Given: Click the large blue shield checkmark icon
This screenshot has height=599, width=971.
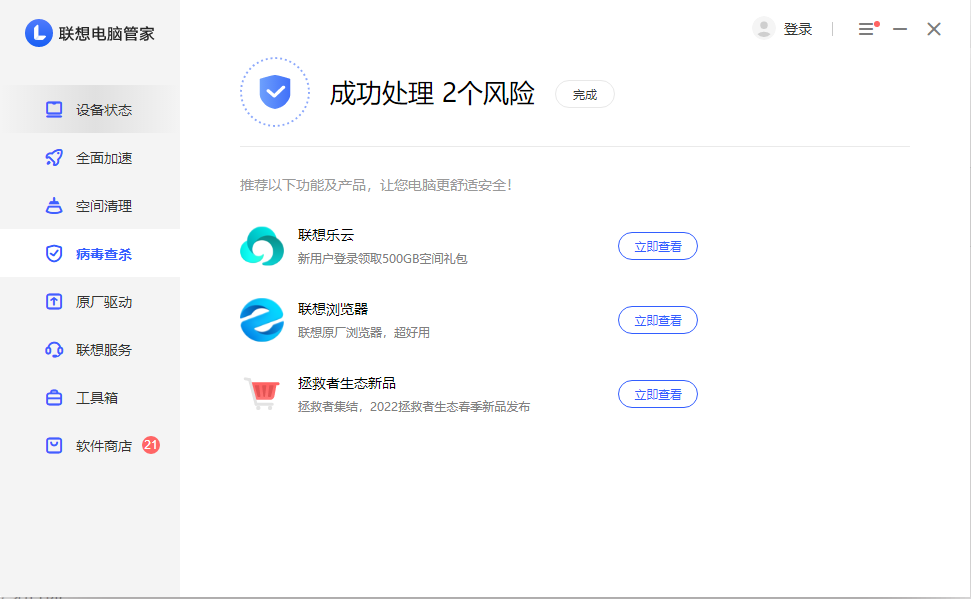Looking at the screenshot, I should [x=275, y=92].
